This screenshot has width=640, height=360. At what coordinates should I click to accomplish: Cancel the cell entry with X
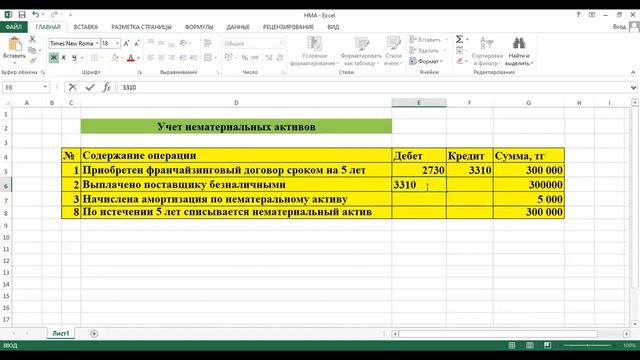pyautogui.click(x=73, y=87)
